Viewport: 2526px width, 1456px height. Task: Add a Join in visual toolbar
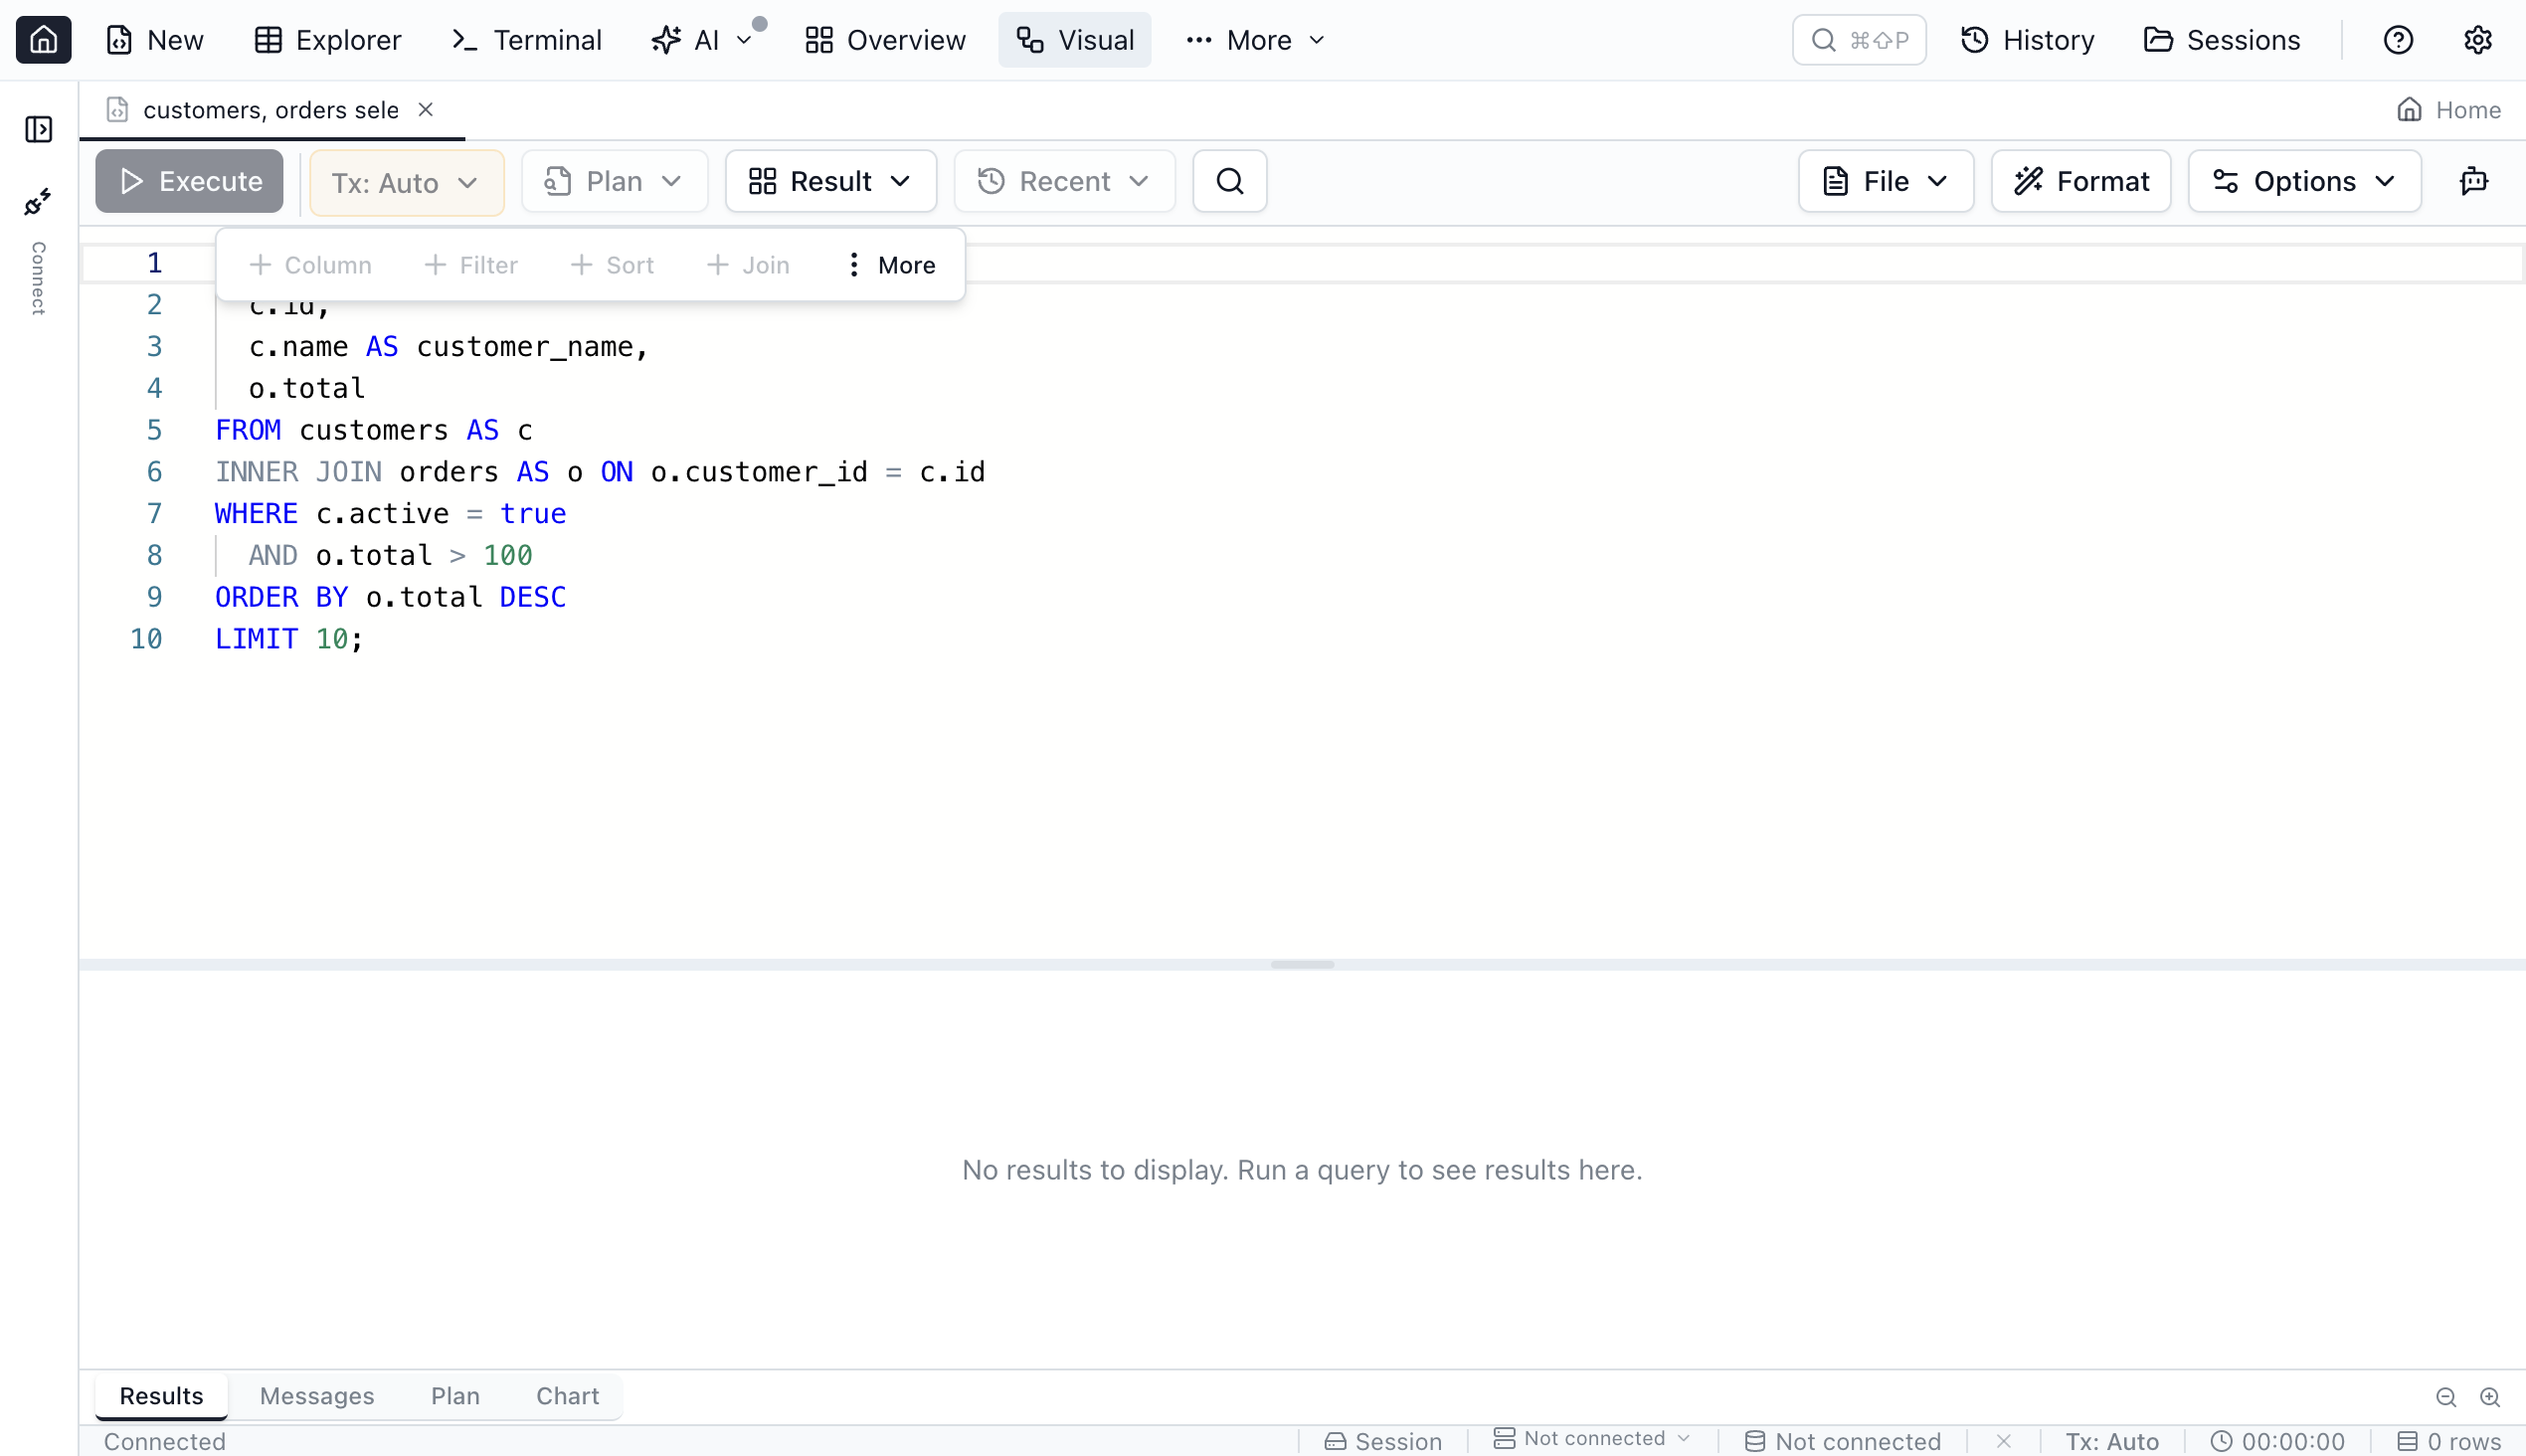tap(748, 265)
